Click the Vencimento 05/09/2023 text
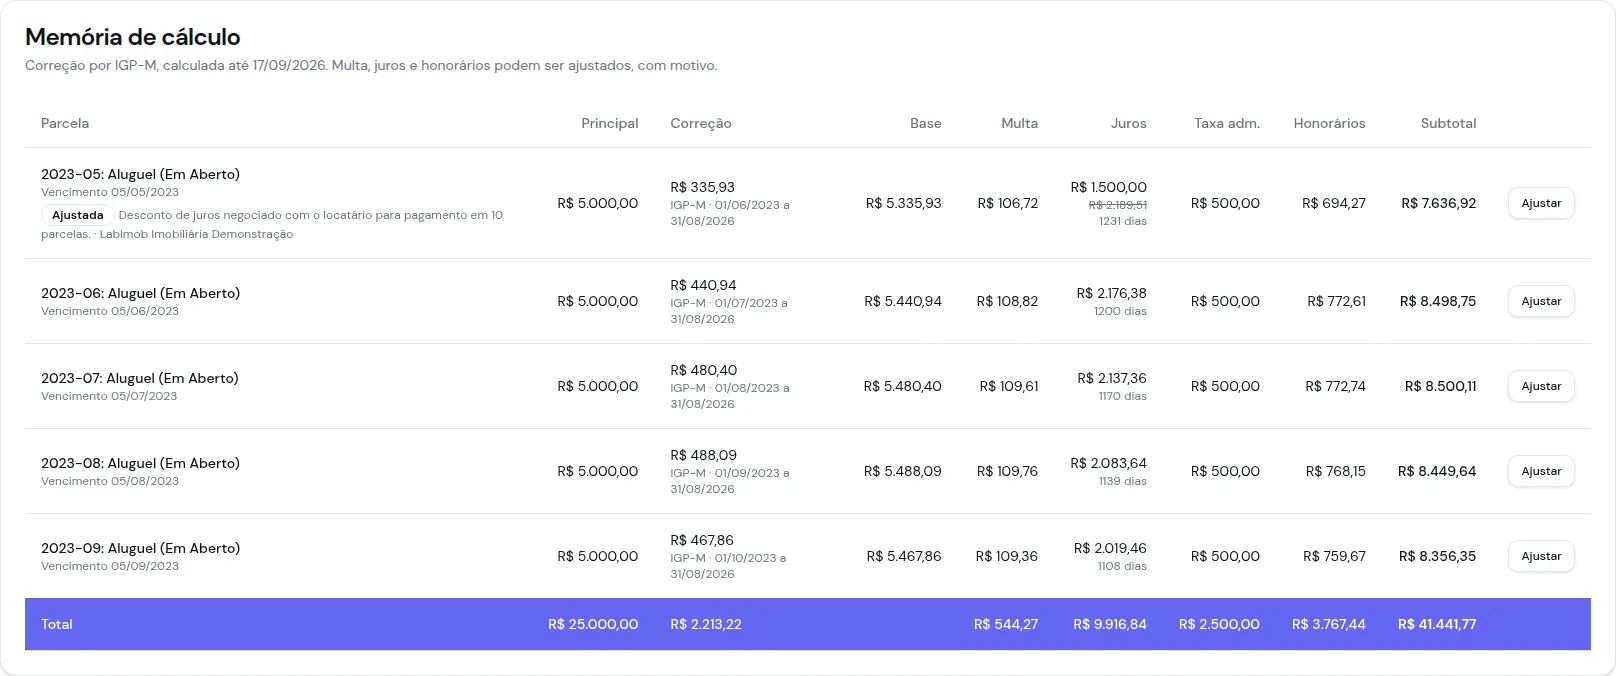The width and height of the screenshot is (1616, 676). click(x=110, y=566)
